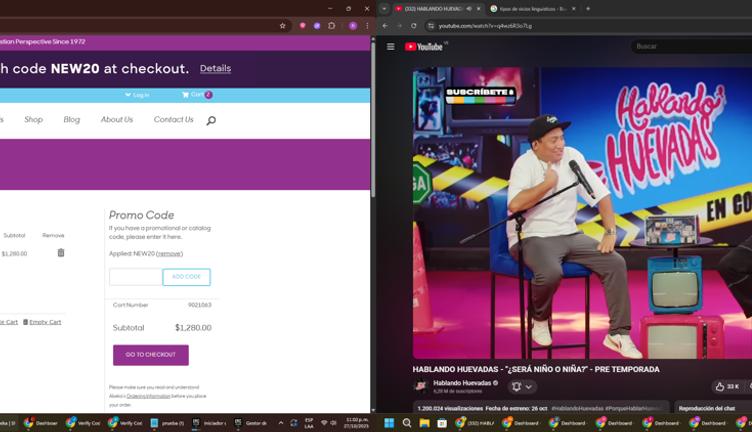Go forward in the YouTube browser window

(x=399, y=26)
